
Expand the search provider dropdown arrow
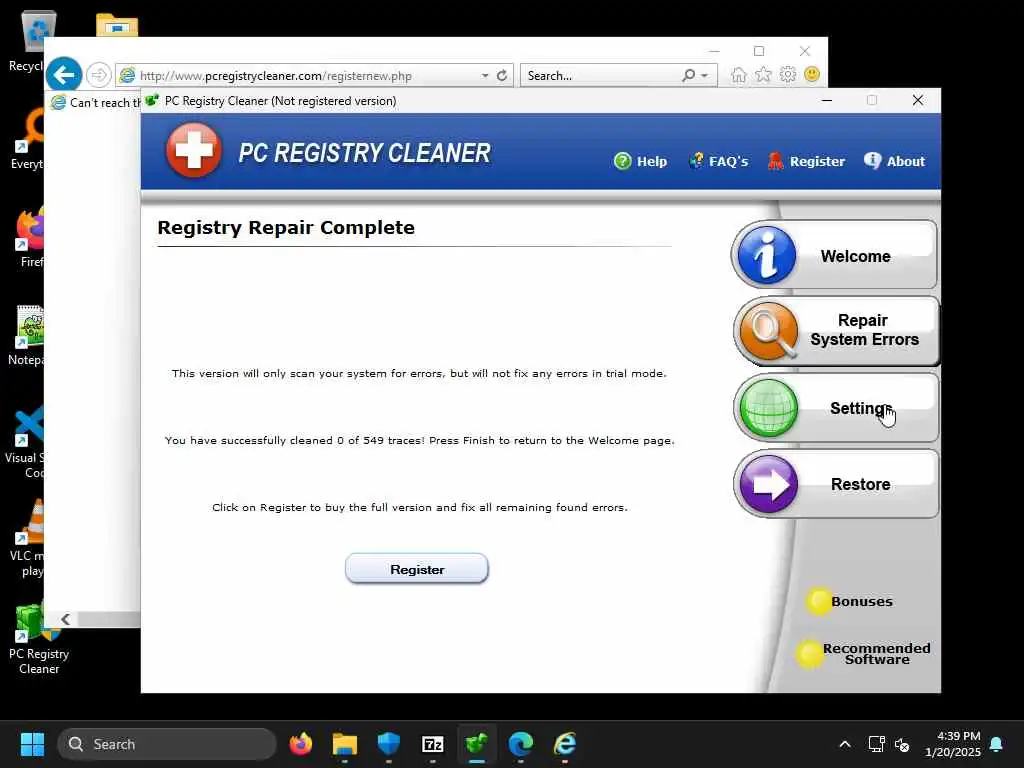click(x=705, y=76)
